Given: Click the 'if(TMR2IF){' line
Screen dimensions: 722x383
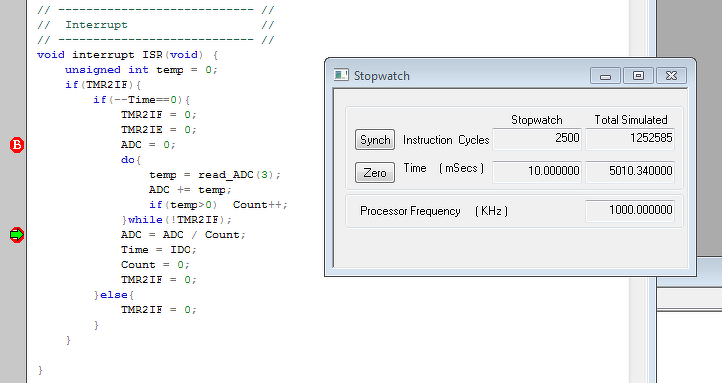Looking at the screenshot, I should pos(103,85).
